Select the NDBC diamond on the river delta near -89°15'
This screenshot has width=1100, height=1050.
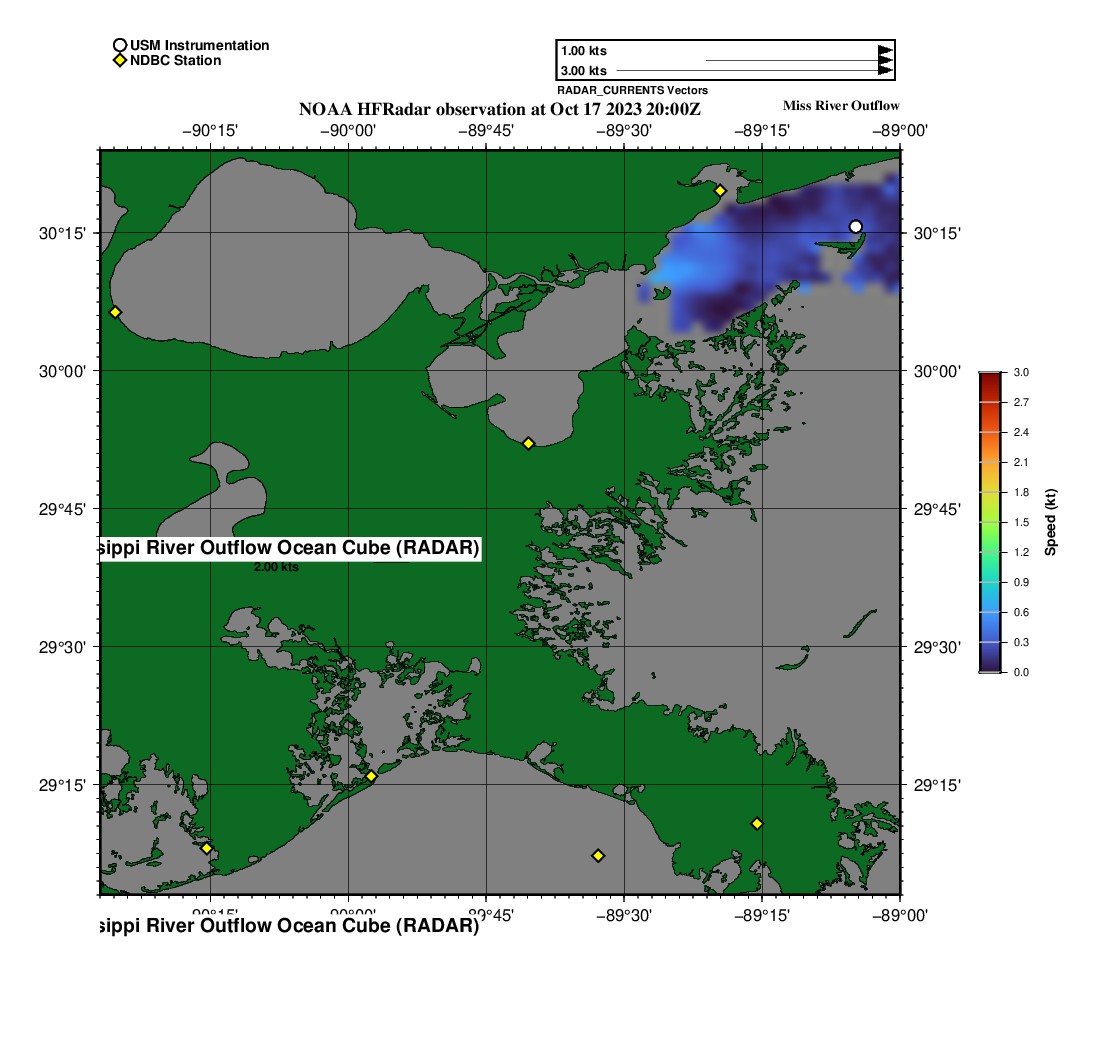pos(757,823)
